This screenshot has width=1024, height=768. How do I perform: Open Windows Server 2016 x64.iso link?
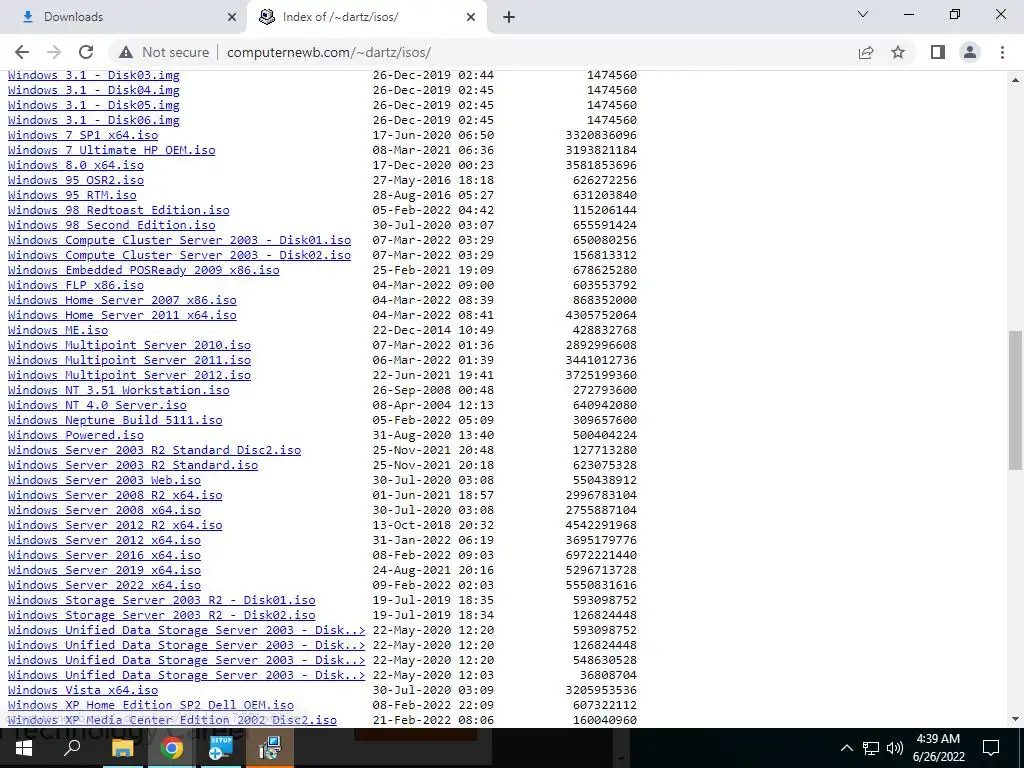point(104,556)
